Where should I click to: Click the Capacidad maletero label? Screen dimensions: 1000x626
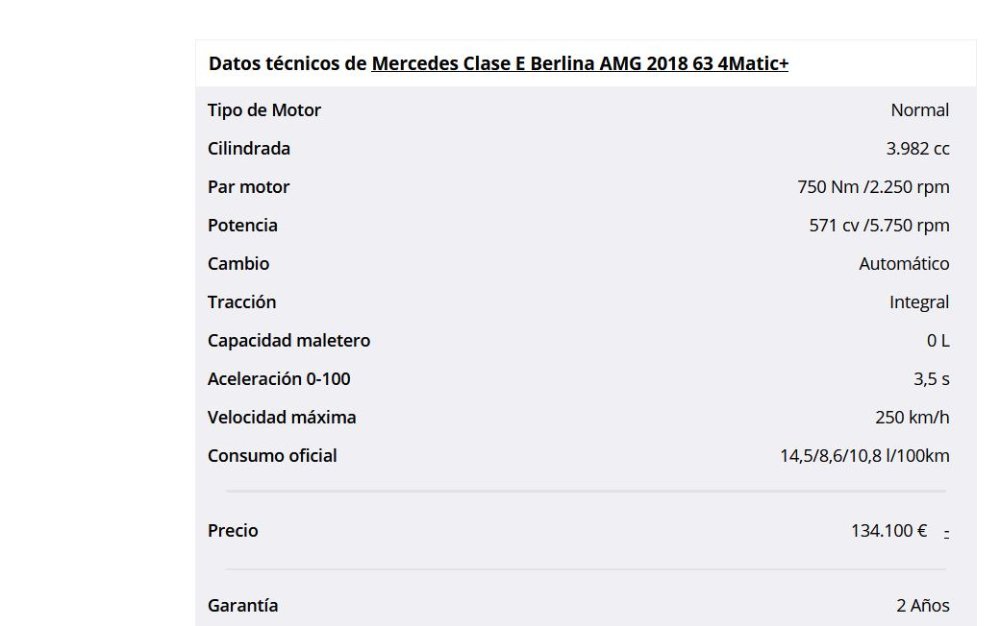pos(288,340)
